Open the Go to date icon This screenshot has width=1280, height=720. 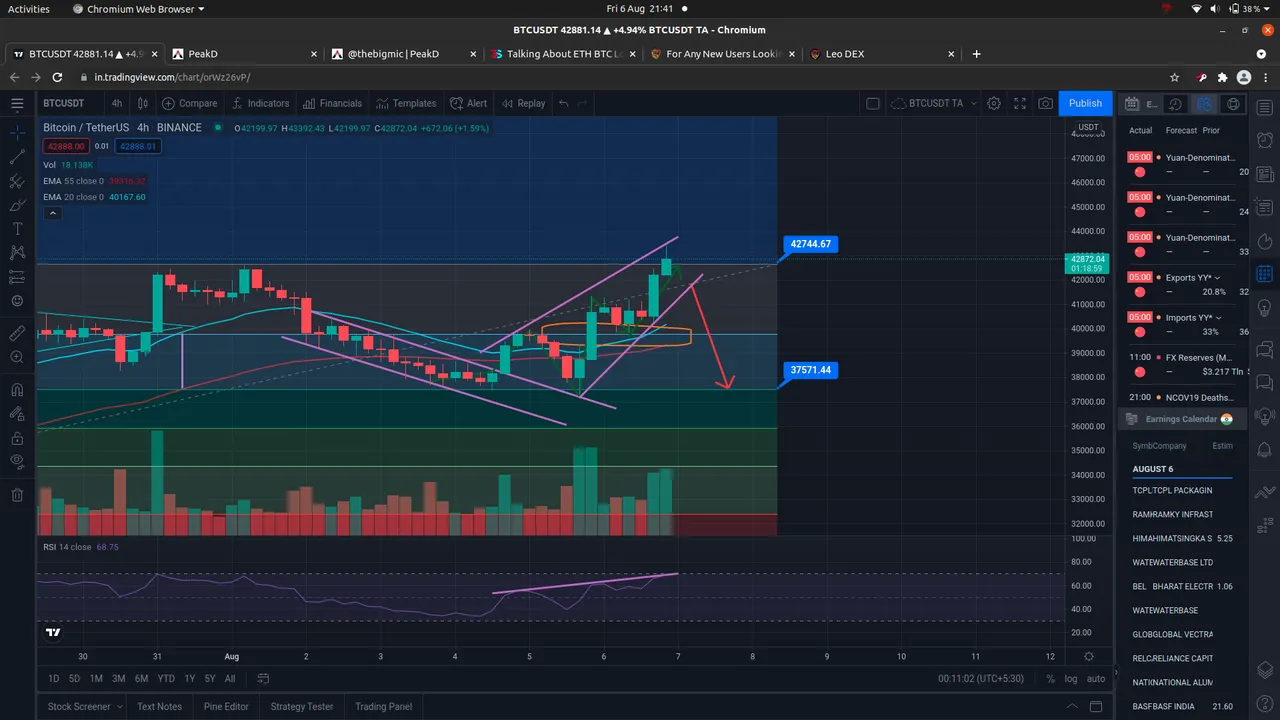263,679
